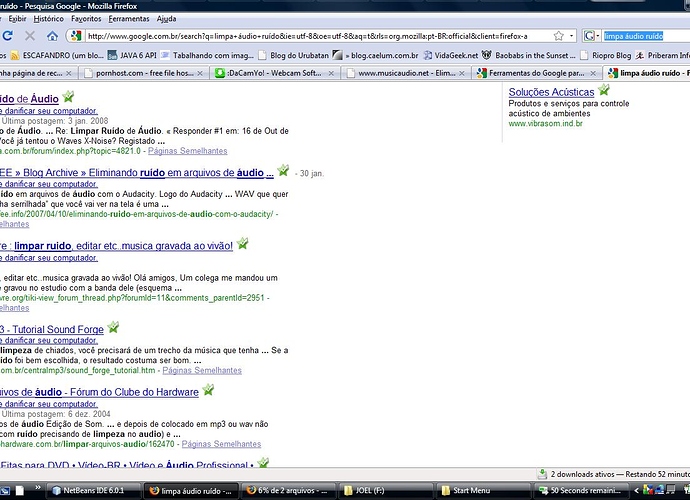The height and width of the screenshot is (500, 690).
Task: Click the star icon next to ...ido de Áudio result
Action: coord(68,96)
